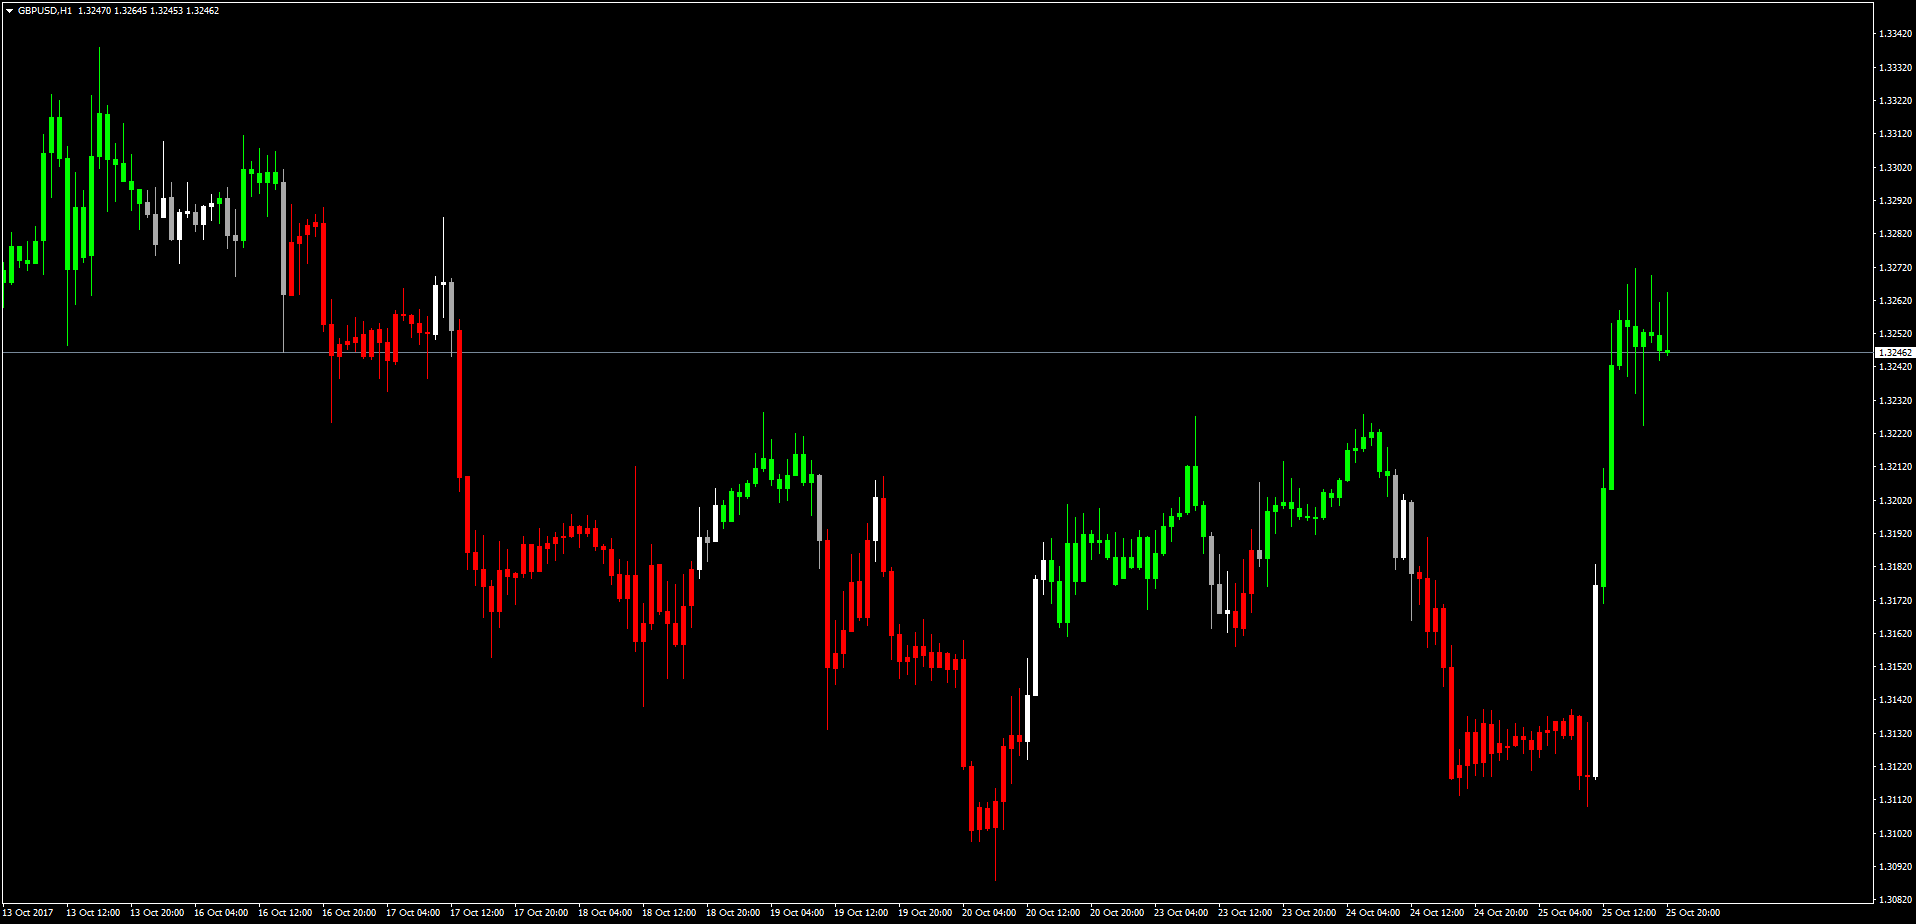
Task: Click the 1.32820 price axis label
Action: (1895, 234)
